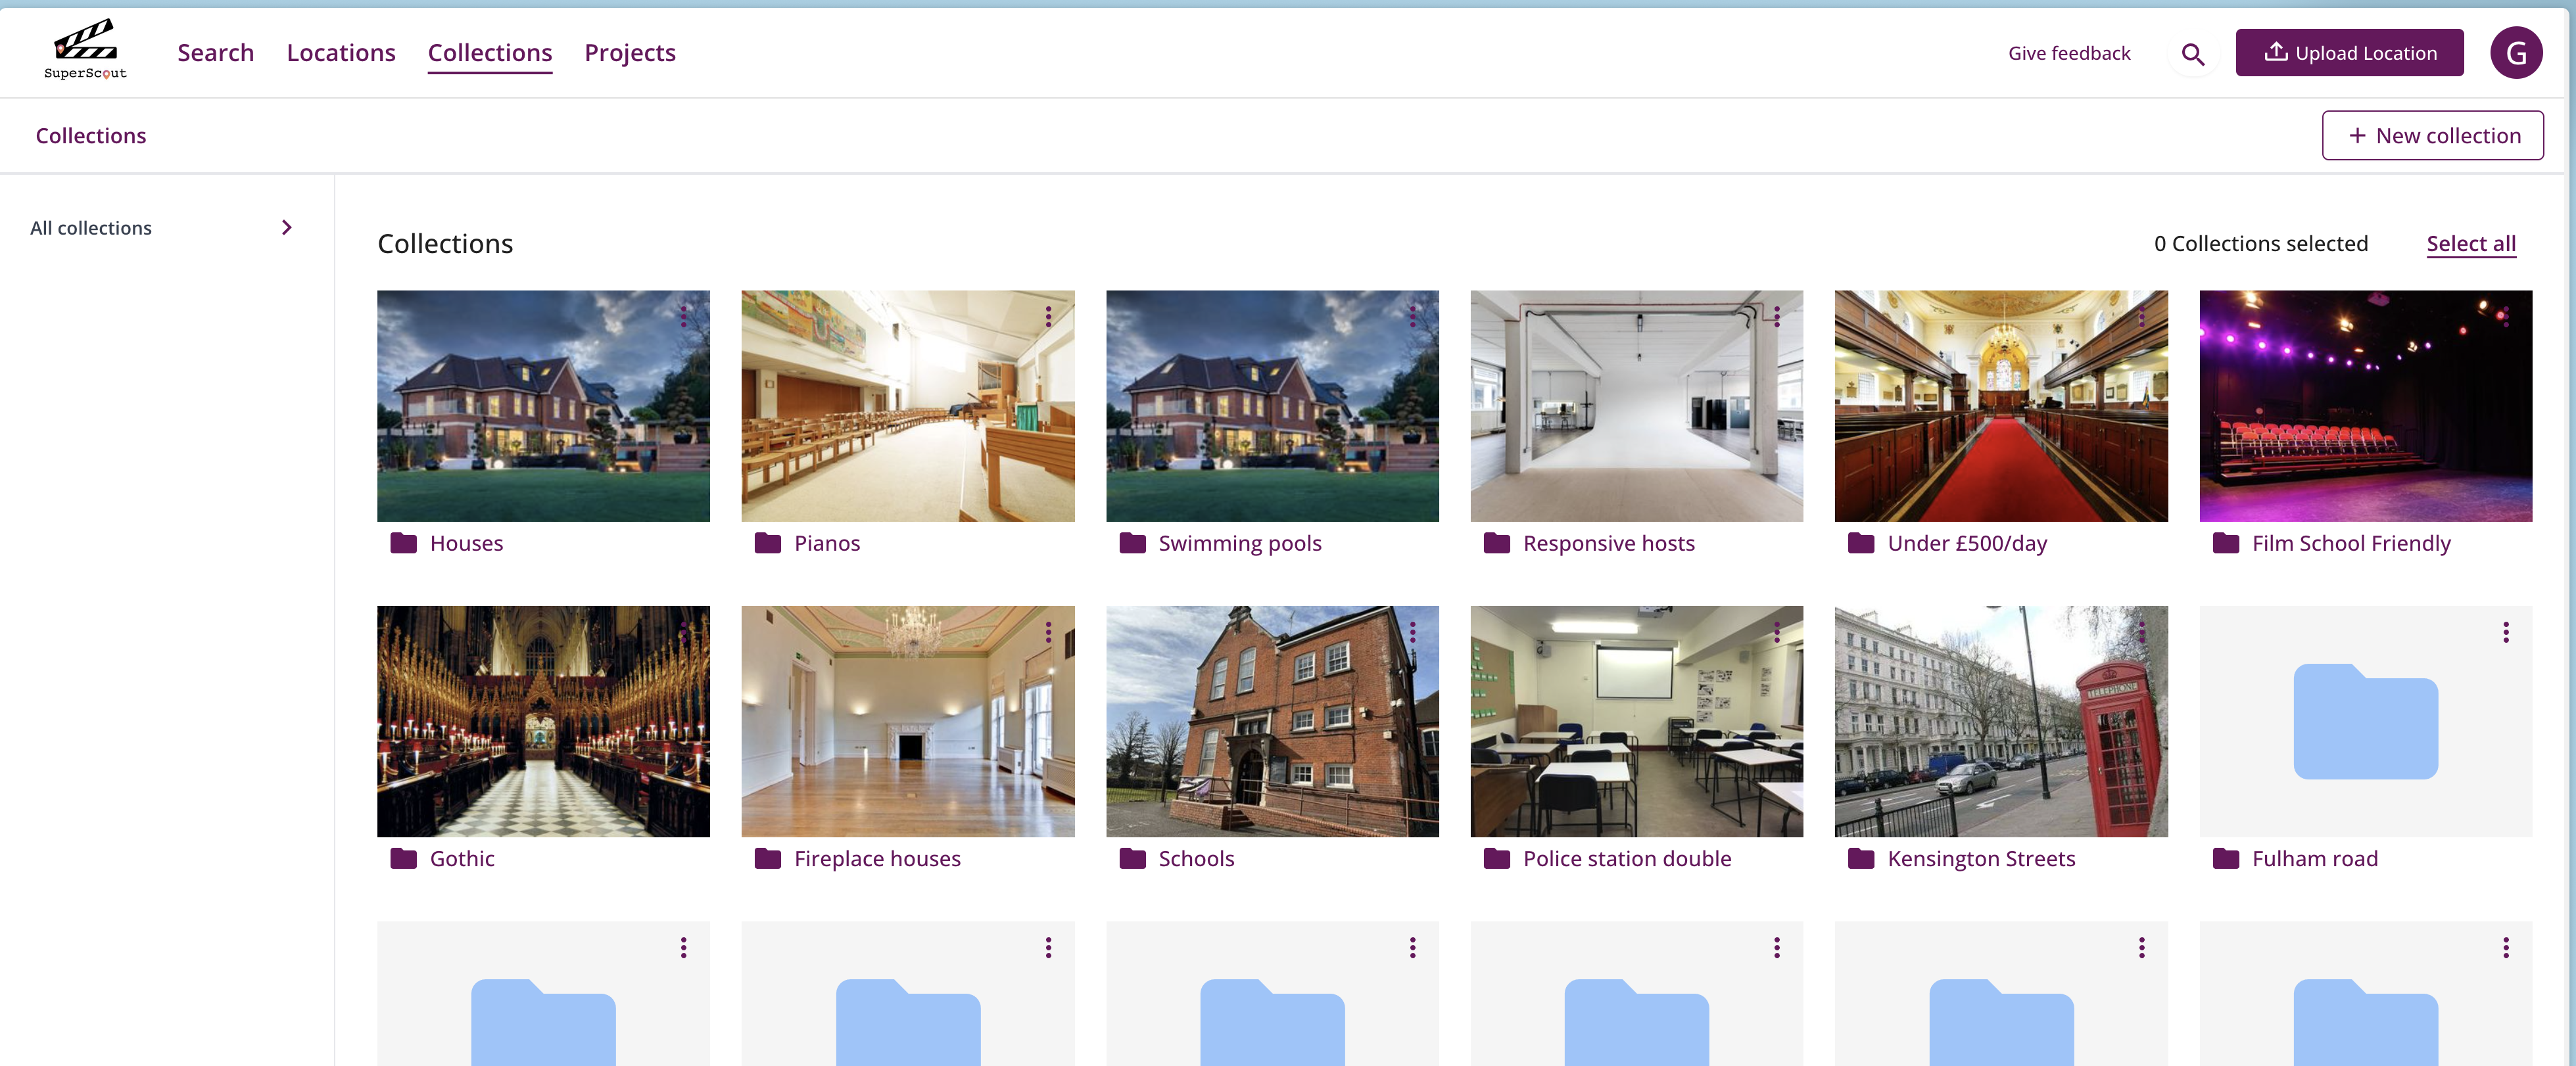The image size is (2576, 1066).
Task: Go to the Search tab
Action: click(216, 53)
